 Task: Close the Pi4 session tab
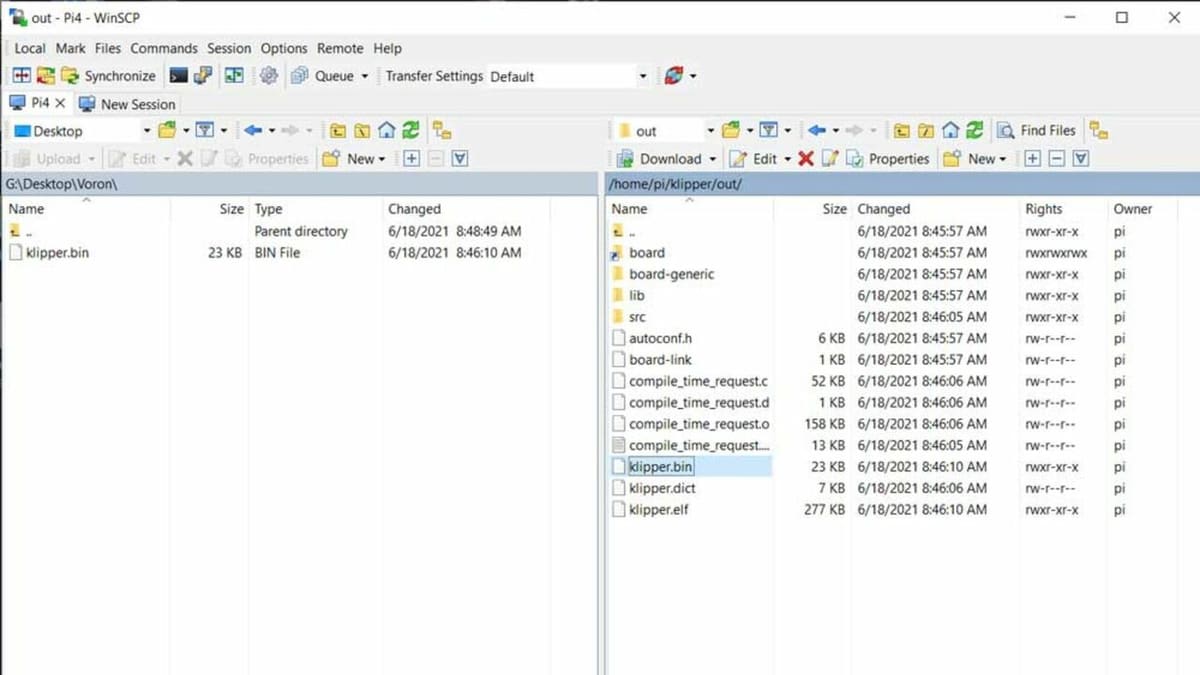click(60, 103)
